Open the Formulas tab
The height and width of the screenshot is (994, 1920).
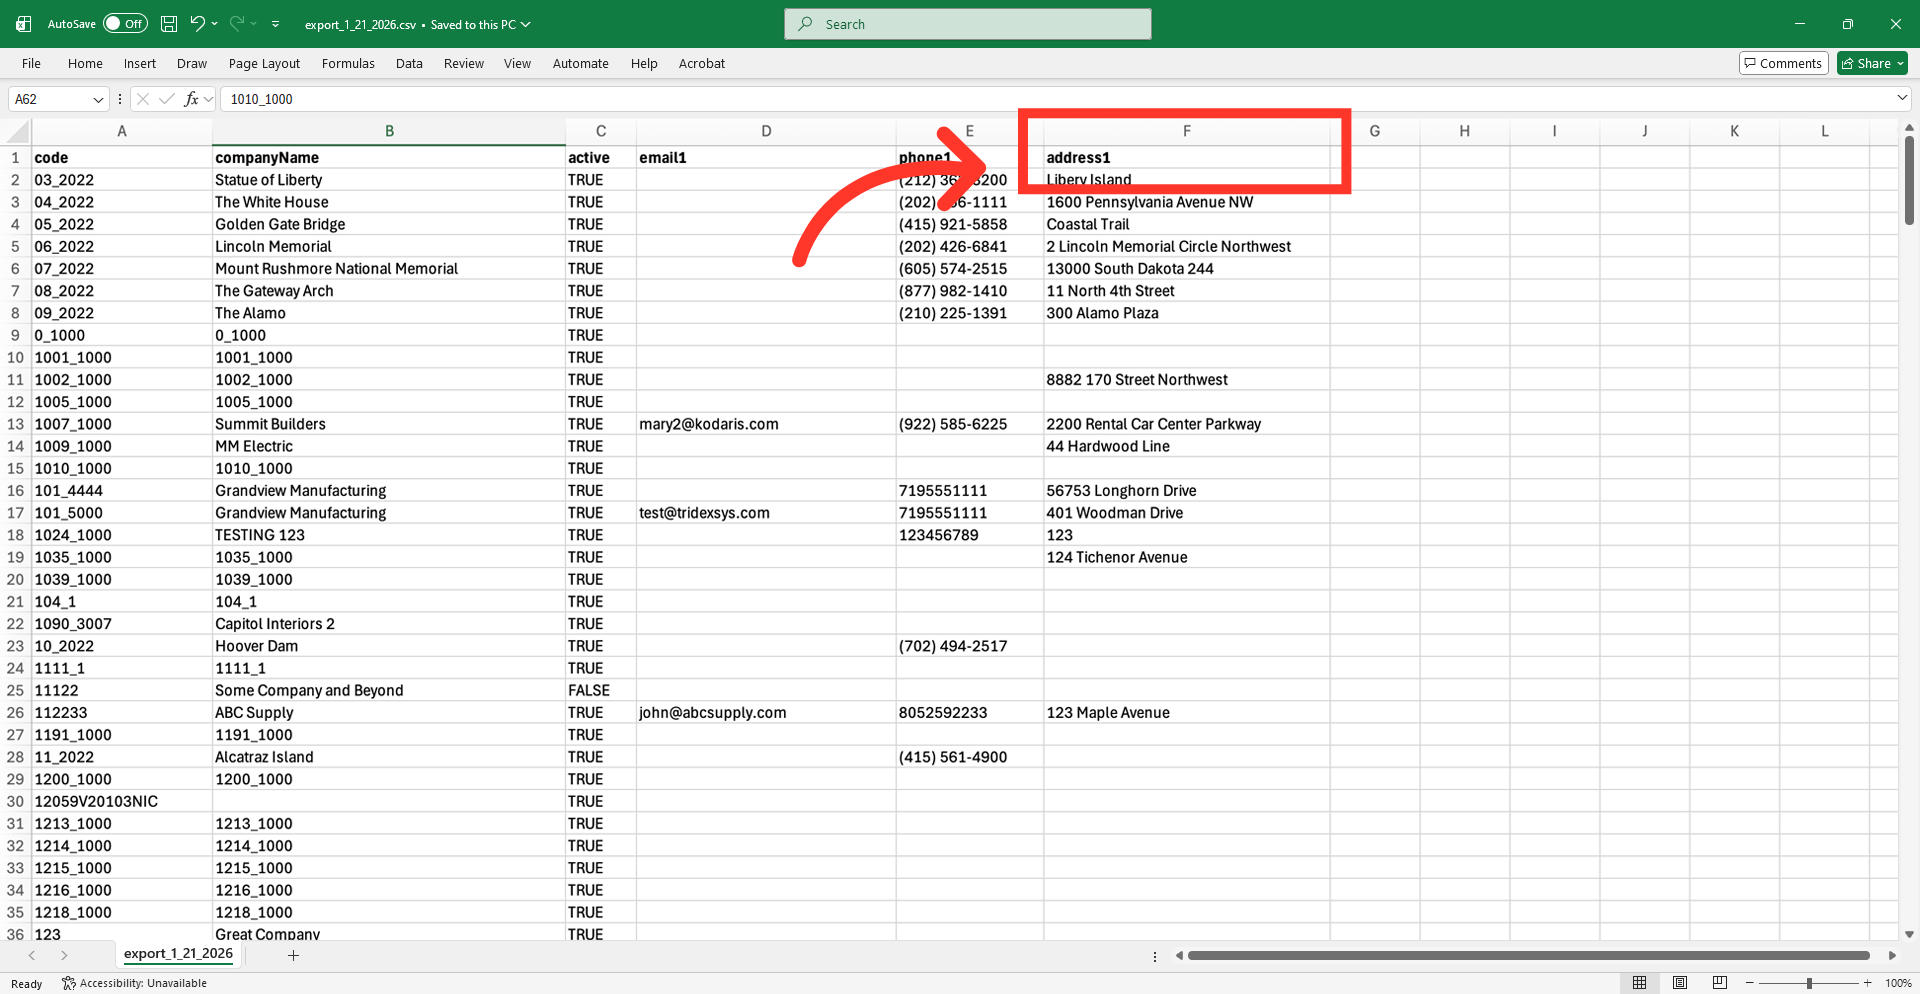click(348, 63)
